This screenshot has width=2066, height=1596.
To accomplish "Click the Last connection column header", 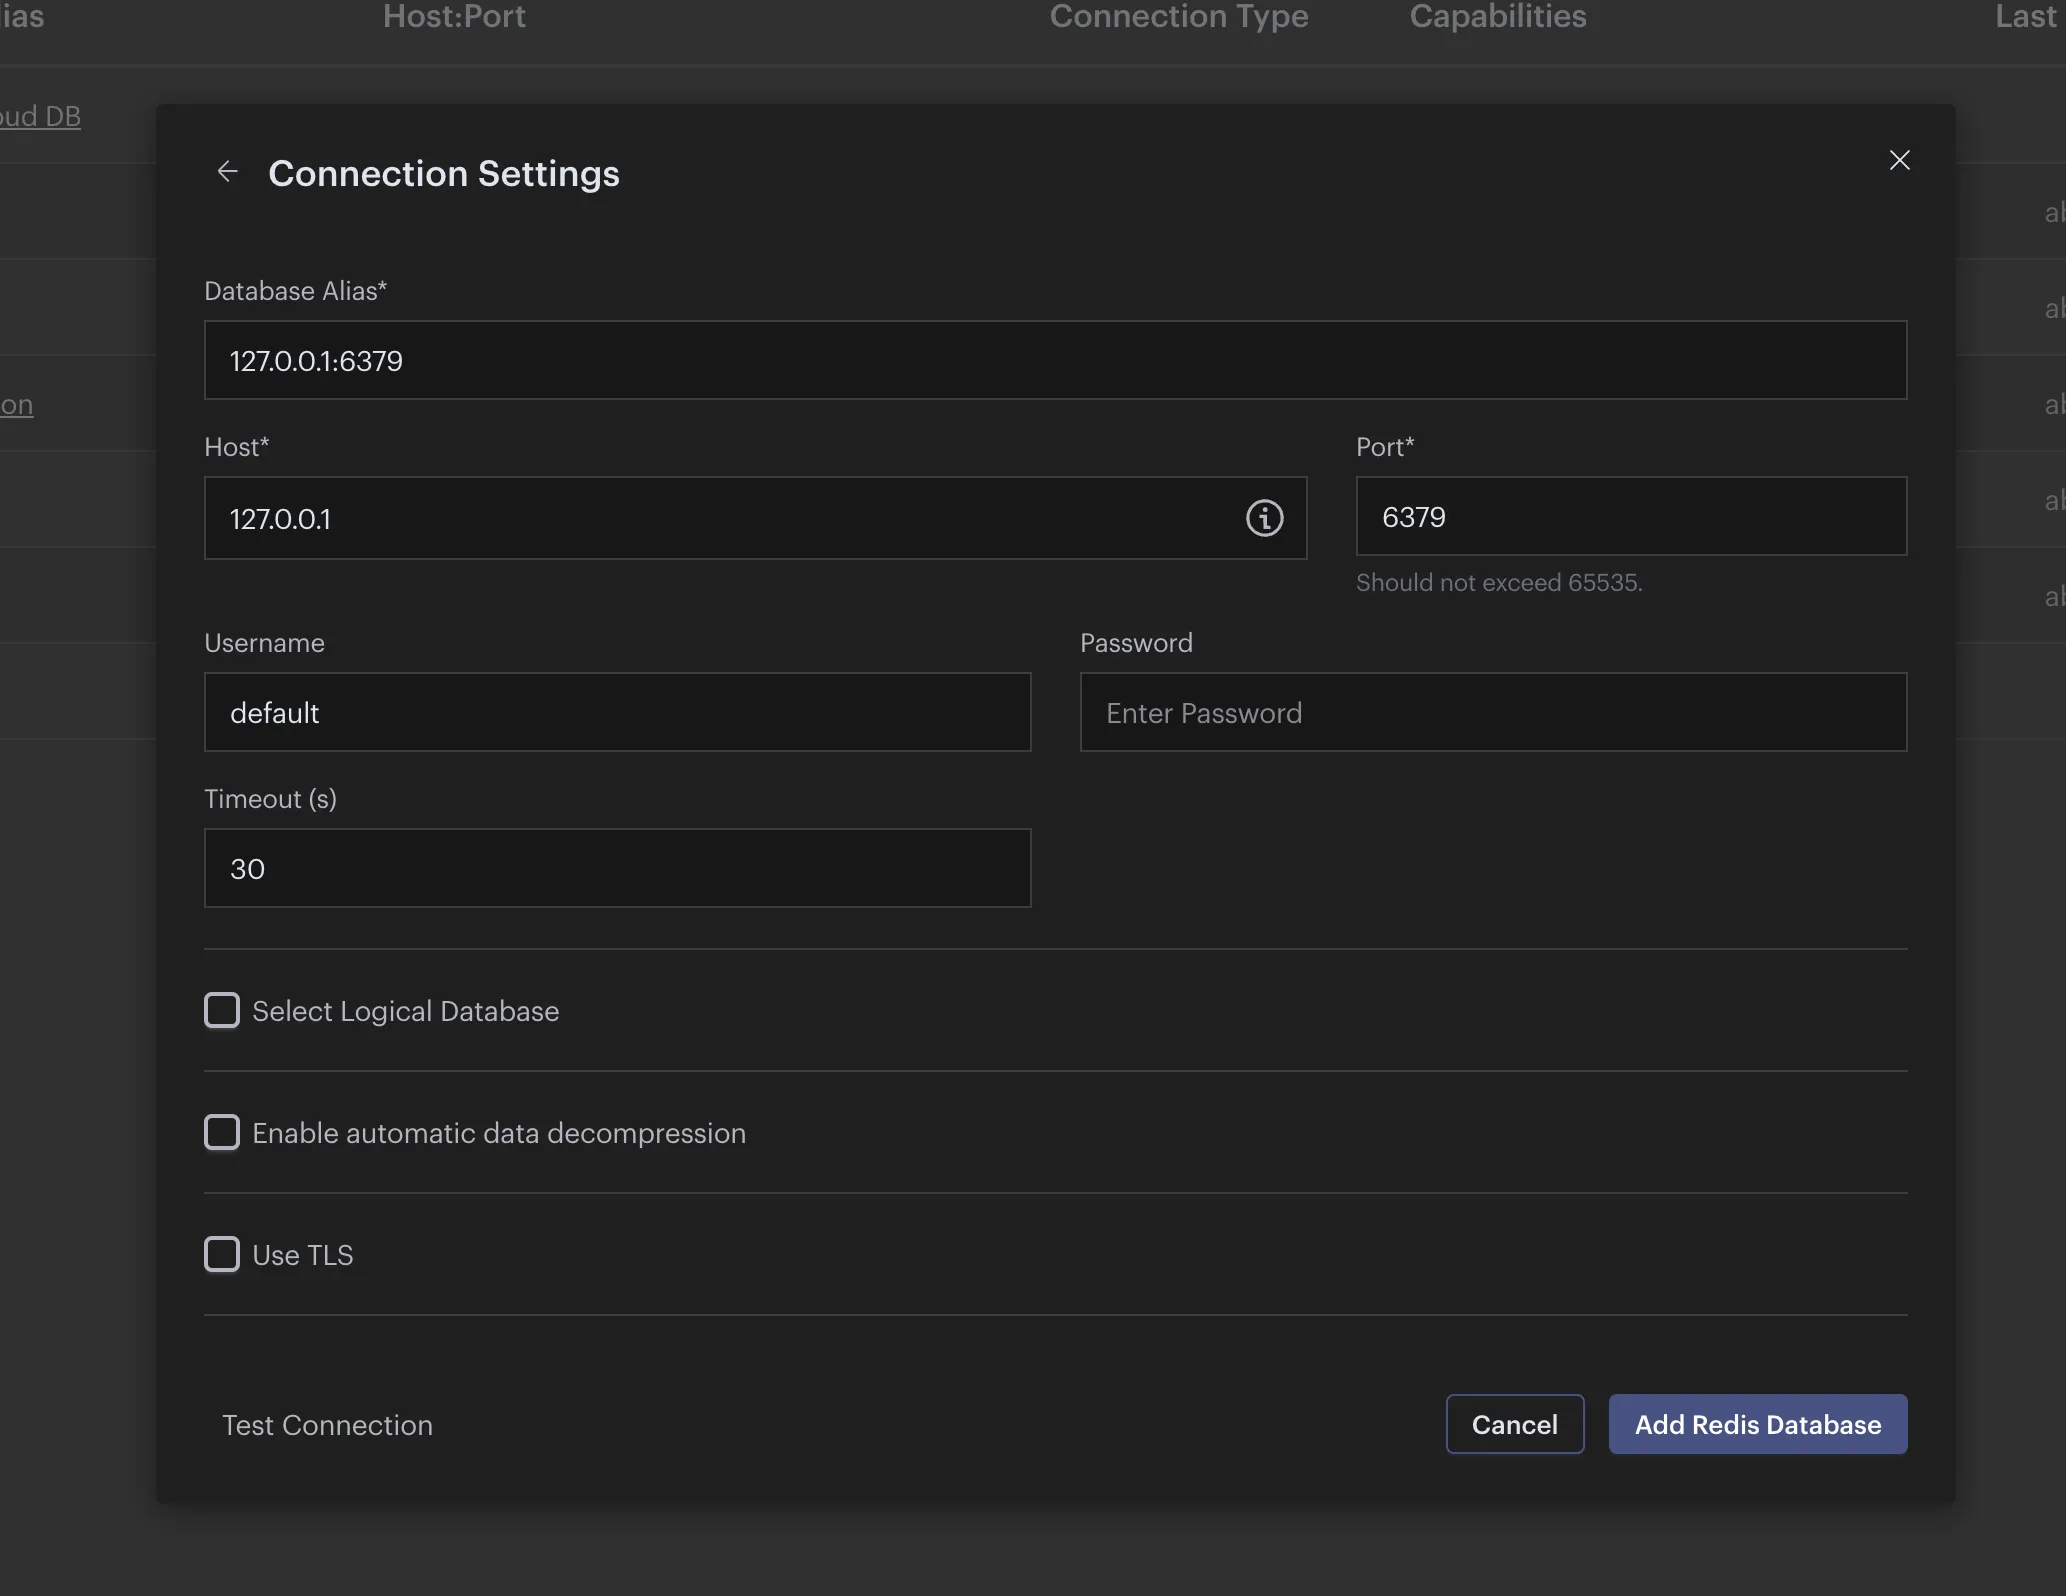I will tap(2026, 16).
